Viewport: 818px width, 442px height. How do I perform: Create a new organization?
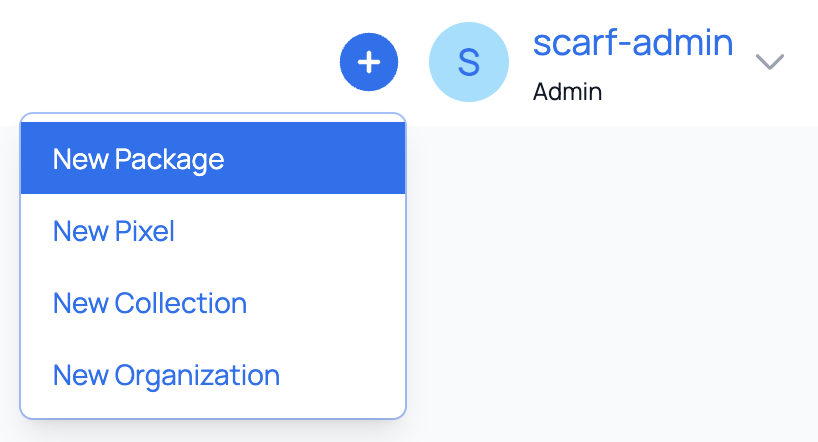point(166,375)
